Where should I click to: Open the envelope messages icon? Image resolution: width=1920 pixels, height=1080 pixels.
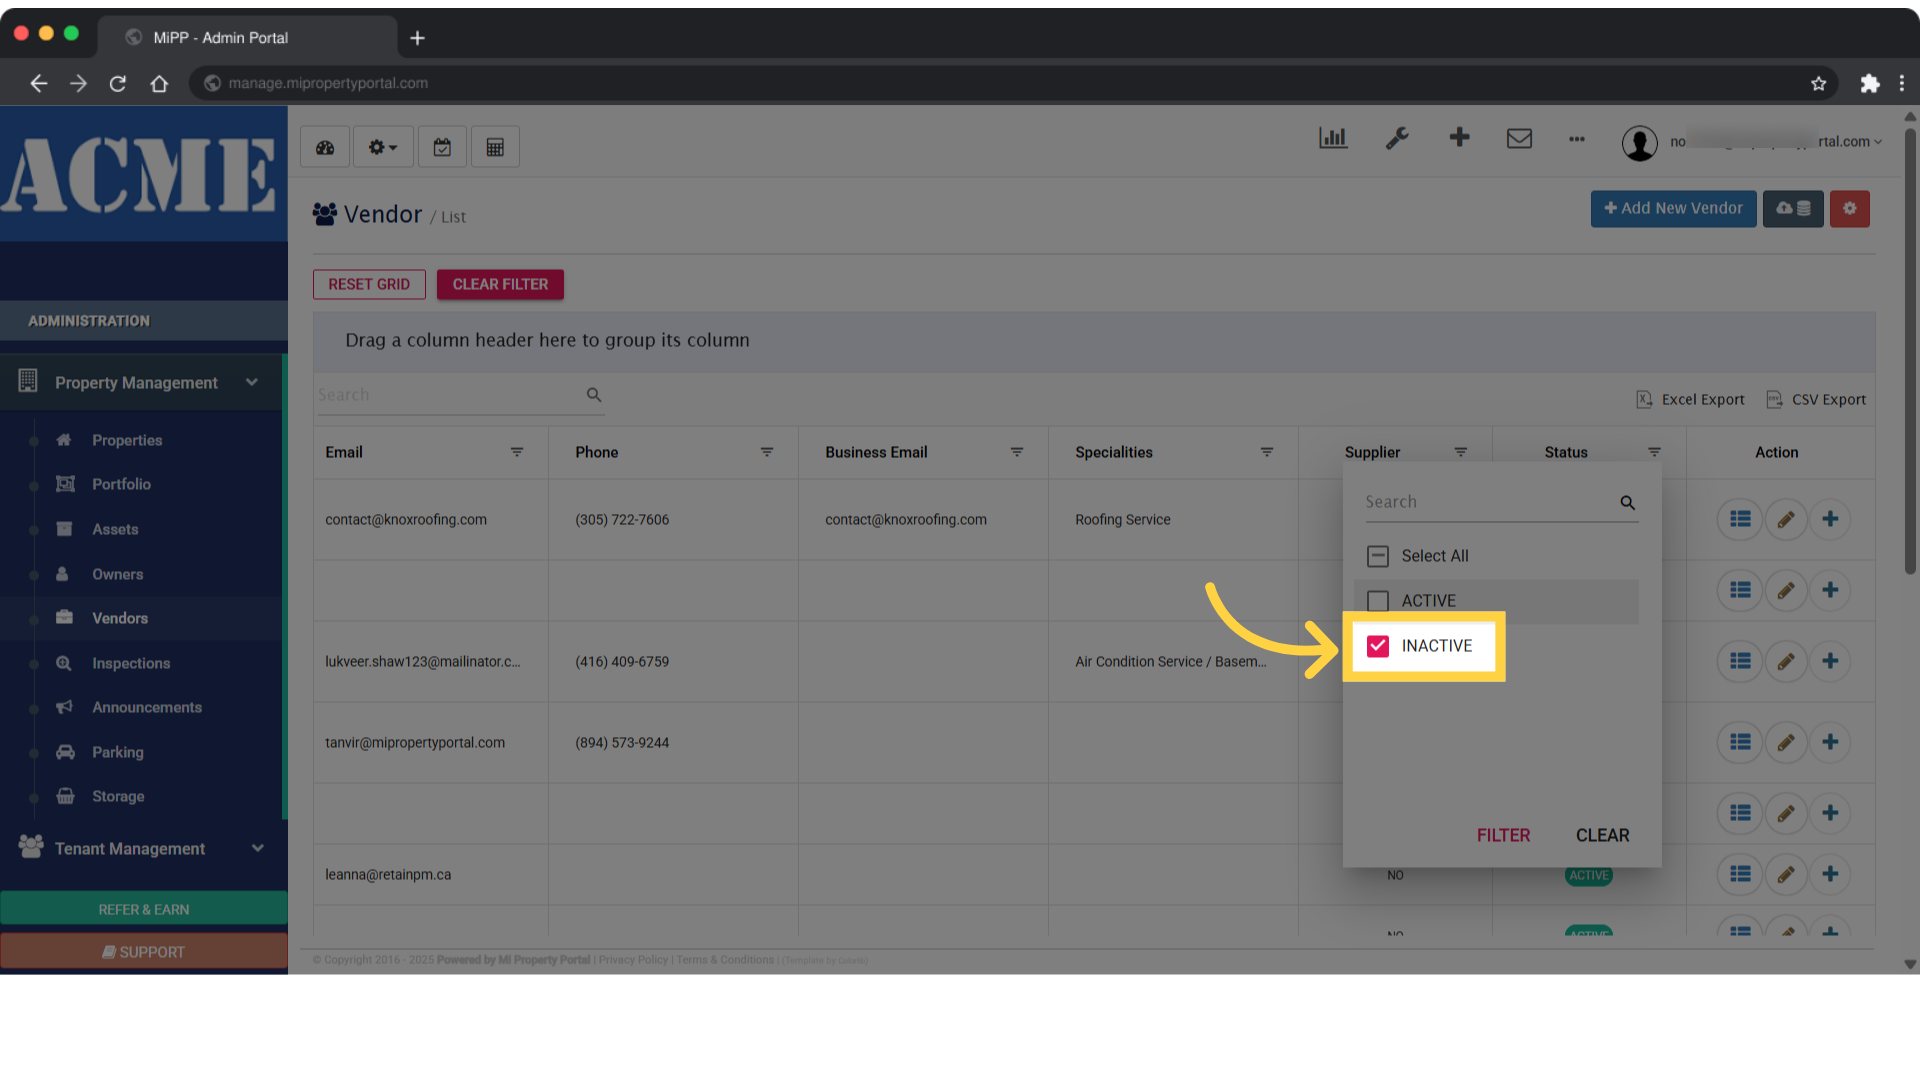pyautogui.click(x=1519, y=138)
